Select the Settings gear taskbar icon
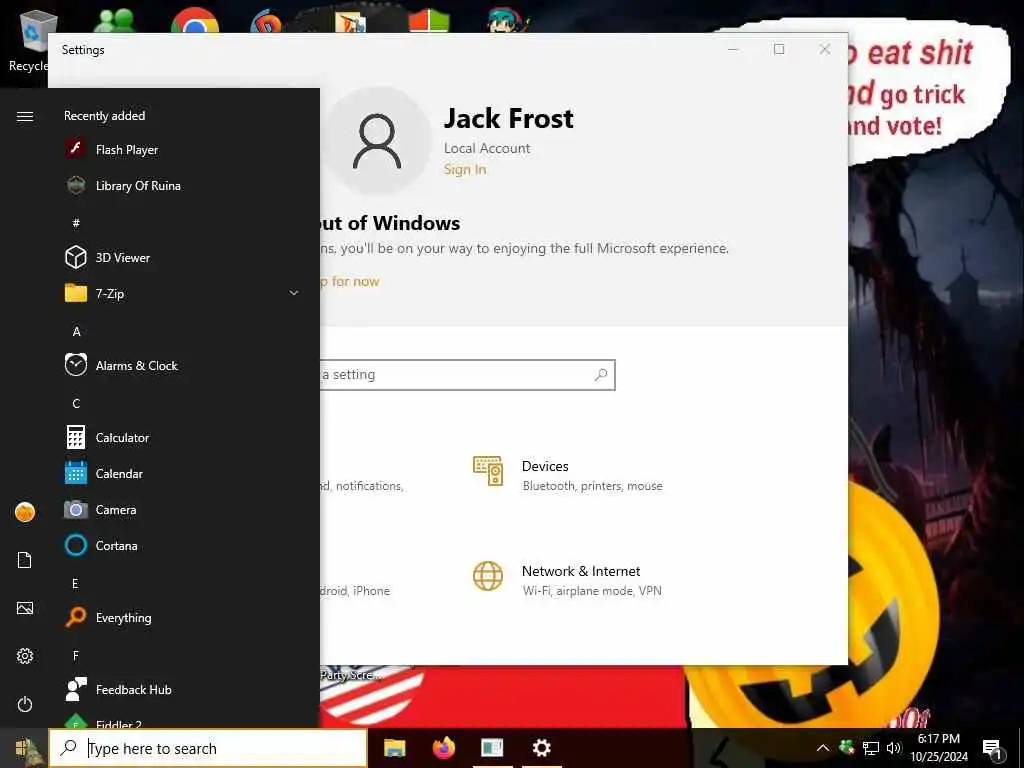This screenshot has width=1024, height=768. click(541, 748)
